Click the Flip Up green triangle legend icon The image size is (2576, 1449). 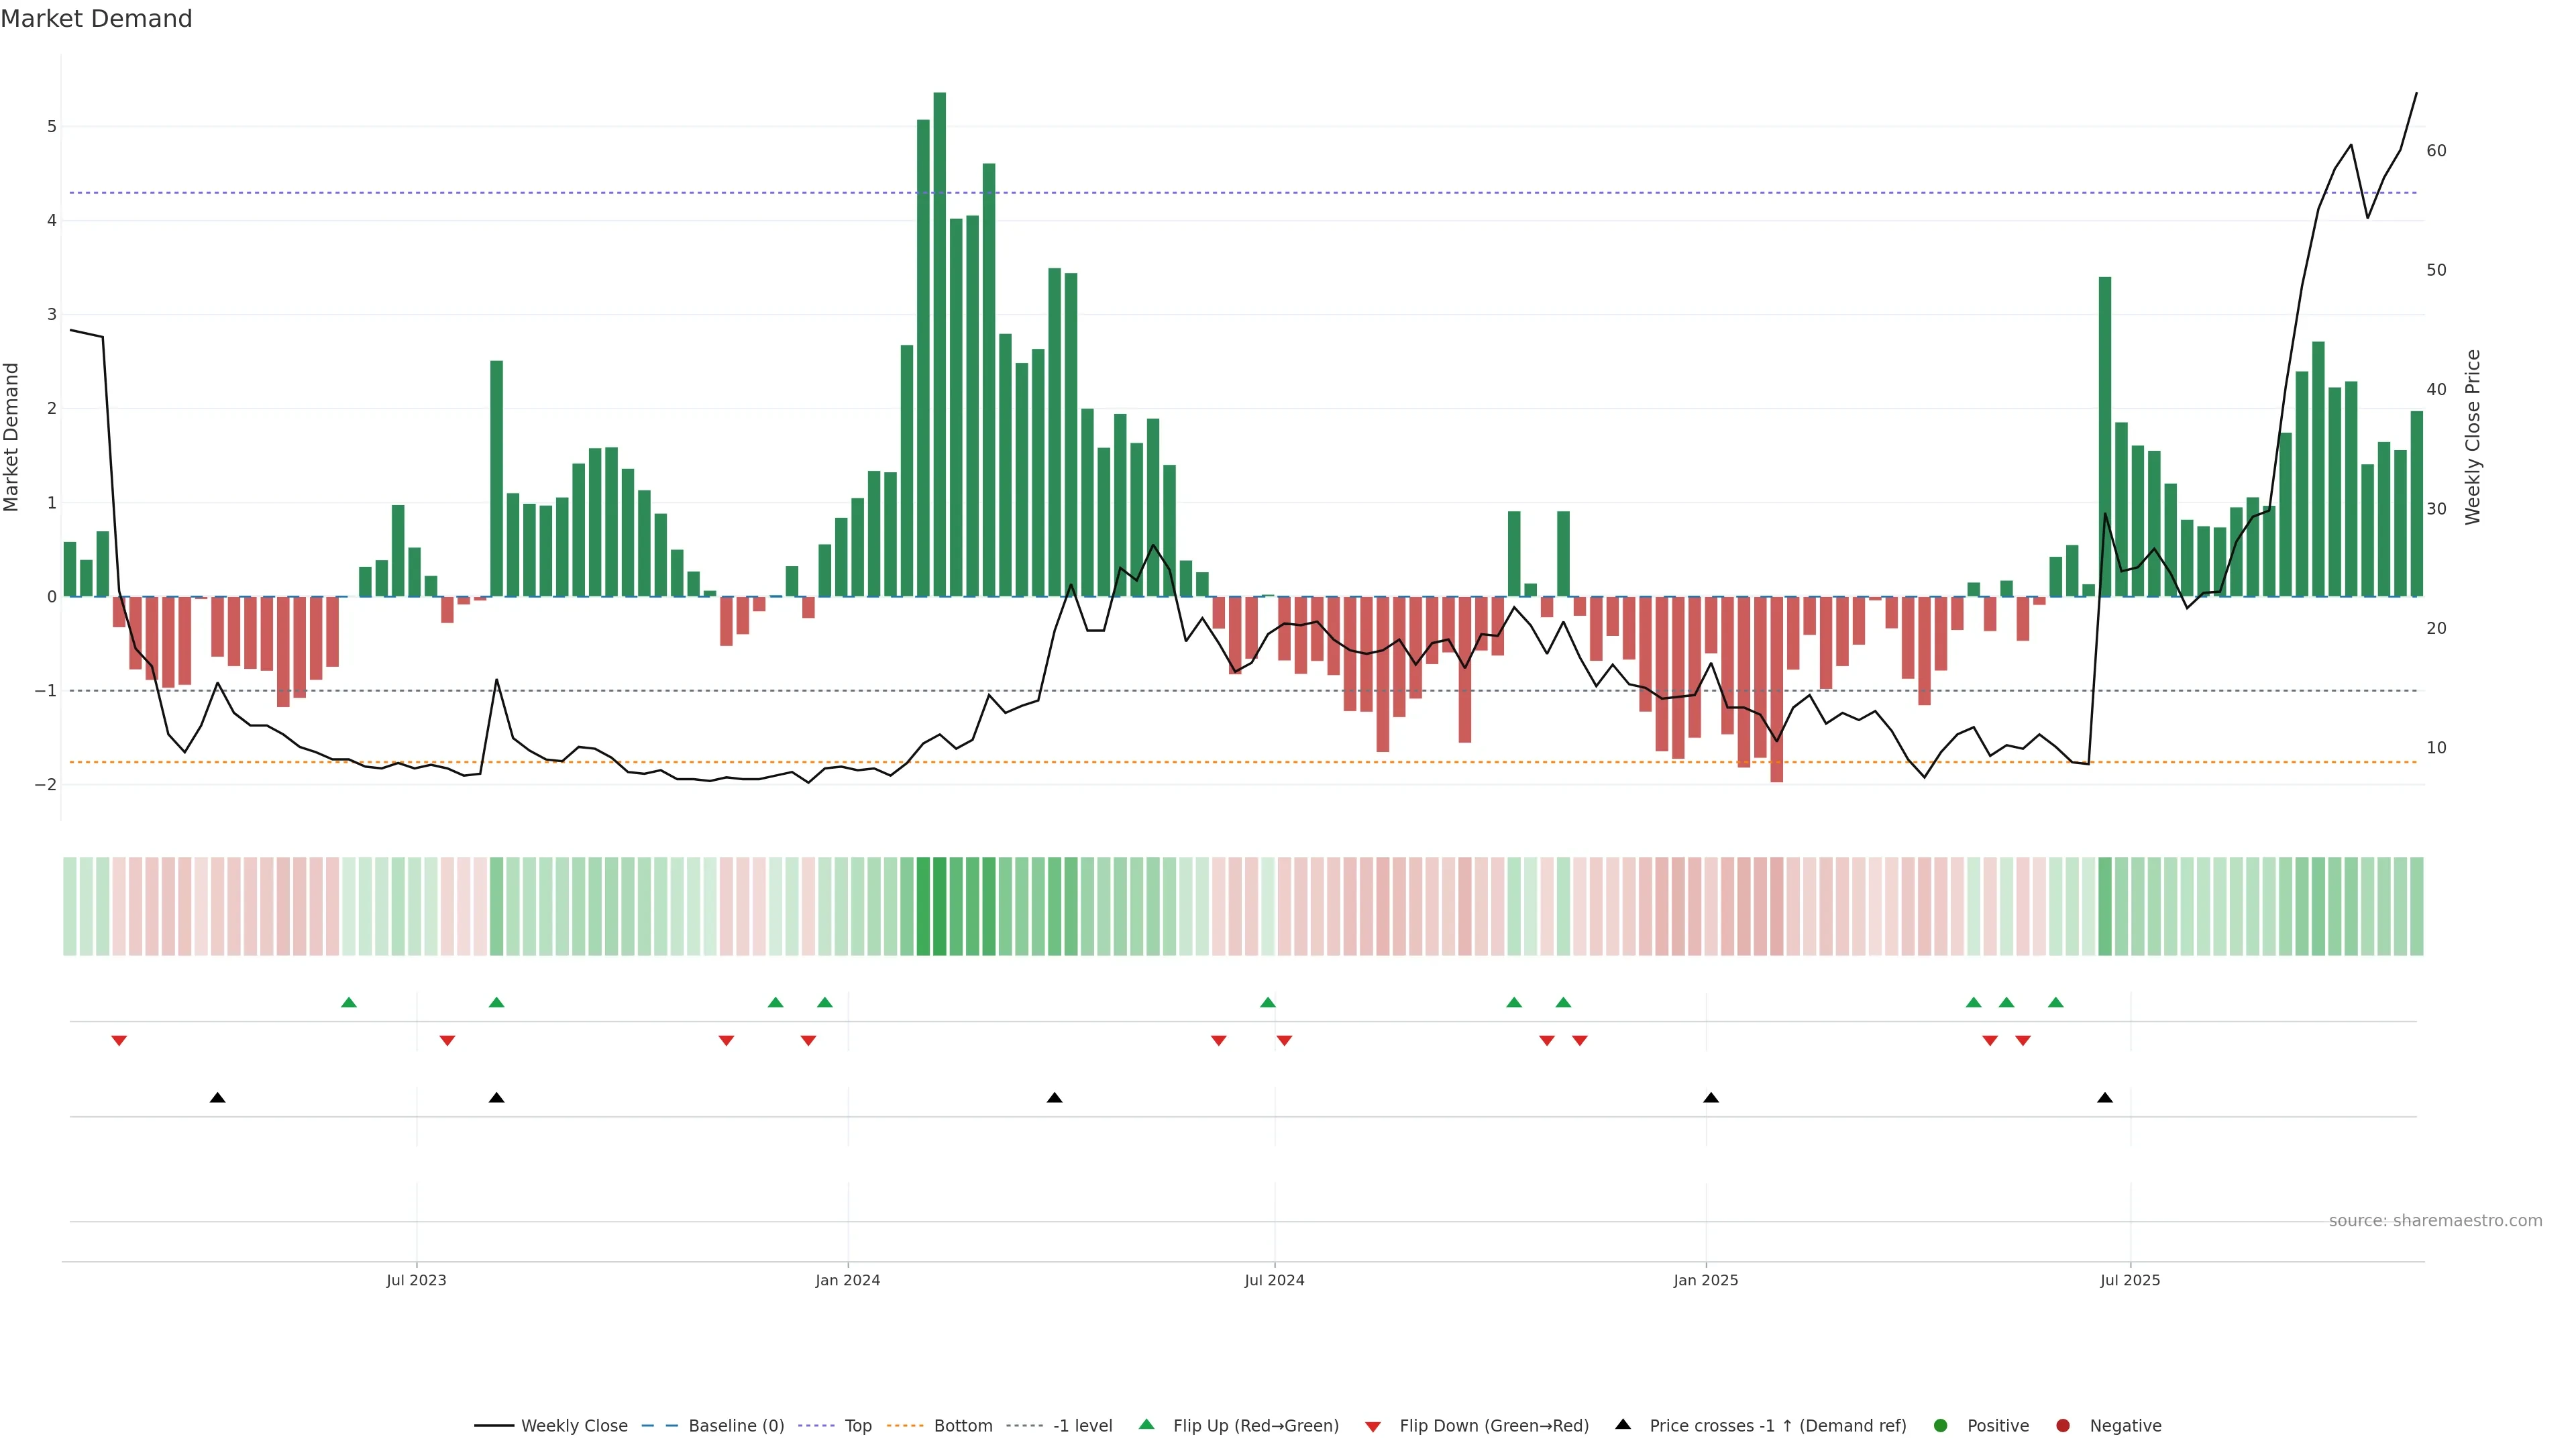coord(1146,1424)
